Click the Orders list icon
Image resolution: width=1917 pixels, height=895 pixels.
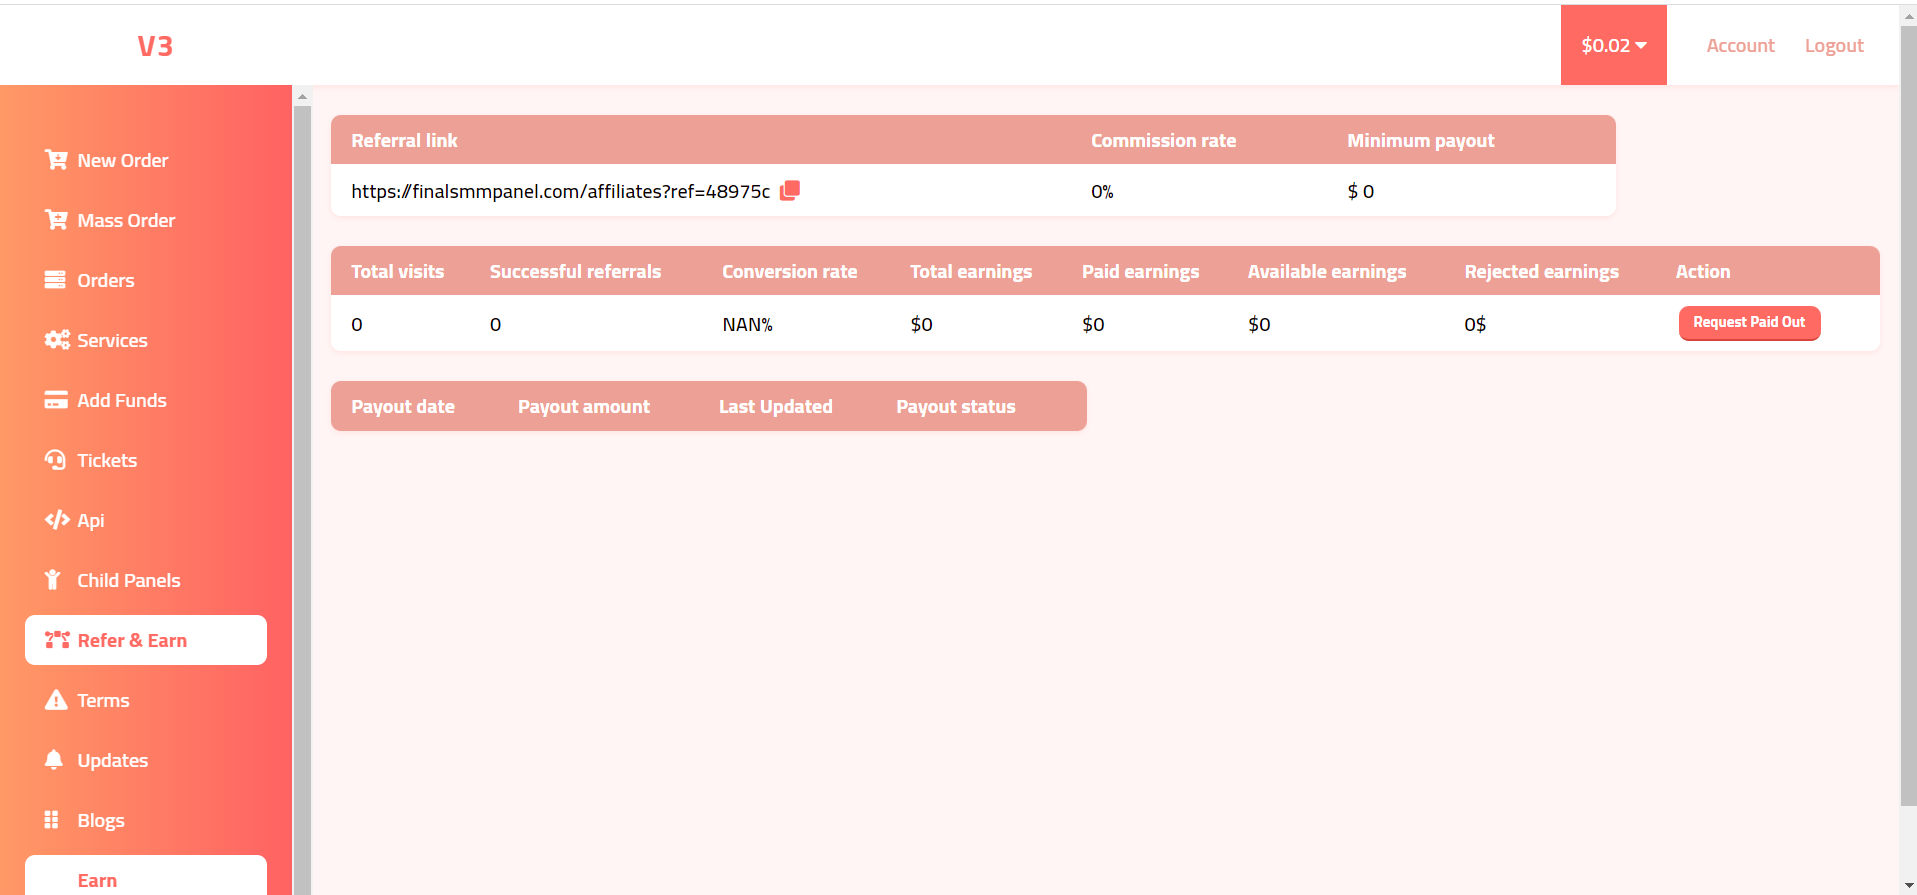pos(55,280)
